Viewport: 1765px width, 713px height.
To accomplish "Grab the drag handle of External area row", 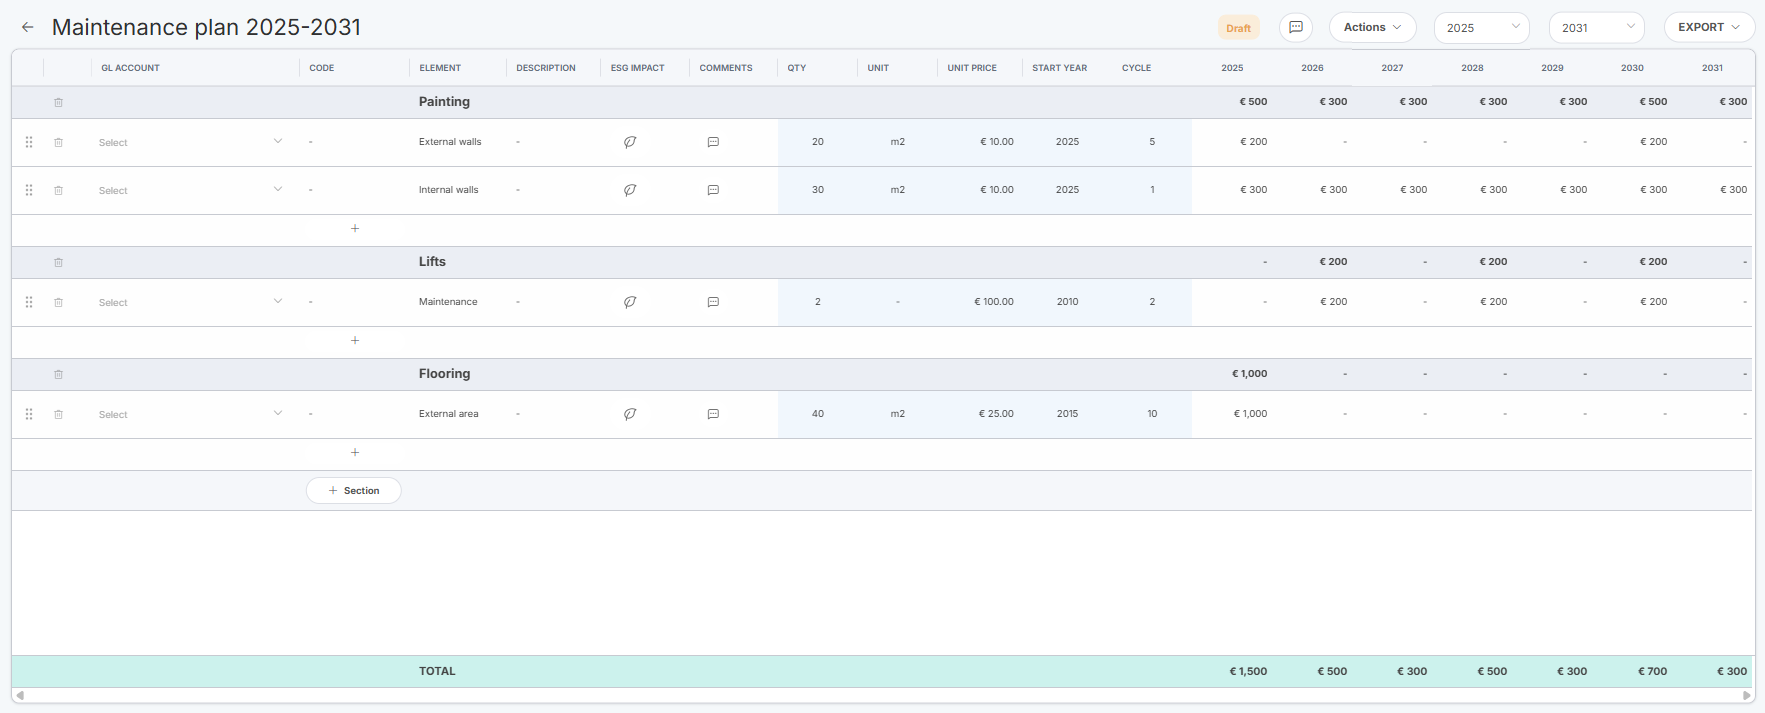I will click(x=29, y=414).
